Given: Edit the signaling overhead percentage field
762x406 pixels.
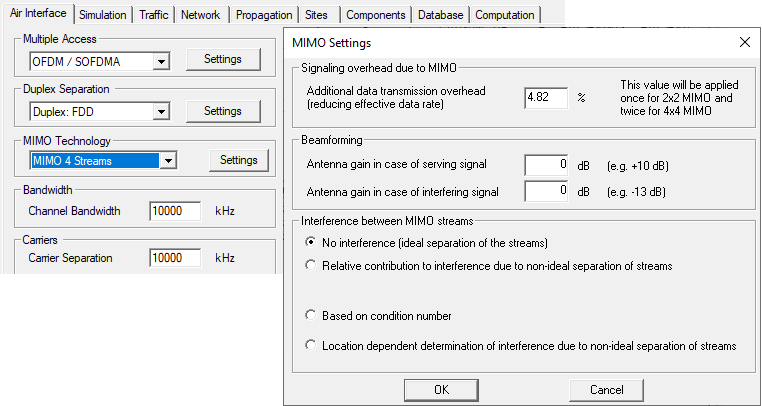Looking at the screenshot, I should click(x=545, y=98).
